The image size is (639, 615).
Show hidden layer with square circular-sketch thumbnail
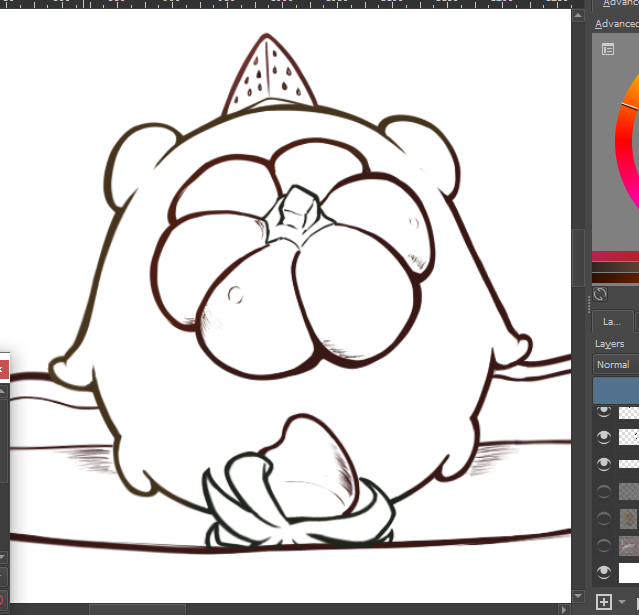point(604,518)
